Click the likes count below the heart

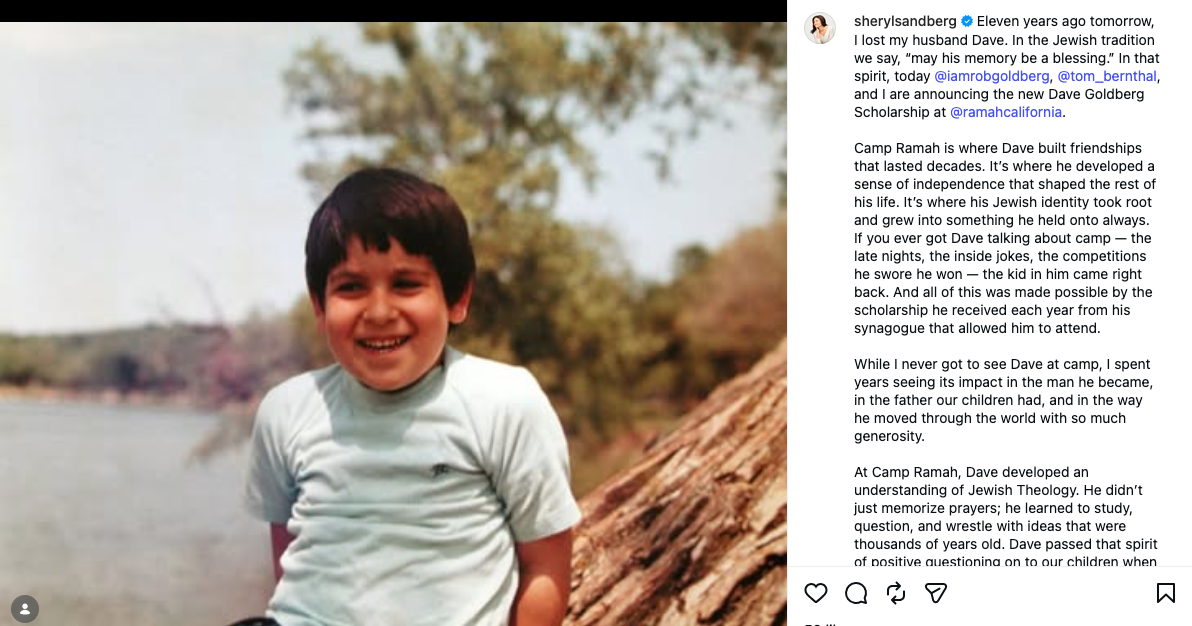pos(821,623)
